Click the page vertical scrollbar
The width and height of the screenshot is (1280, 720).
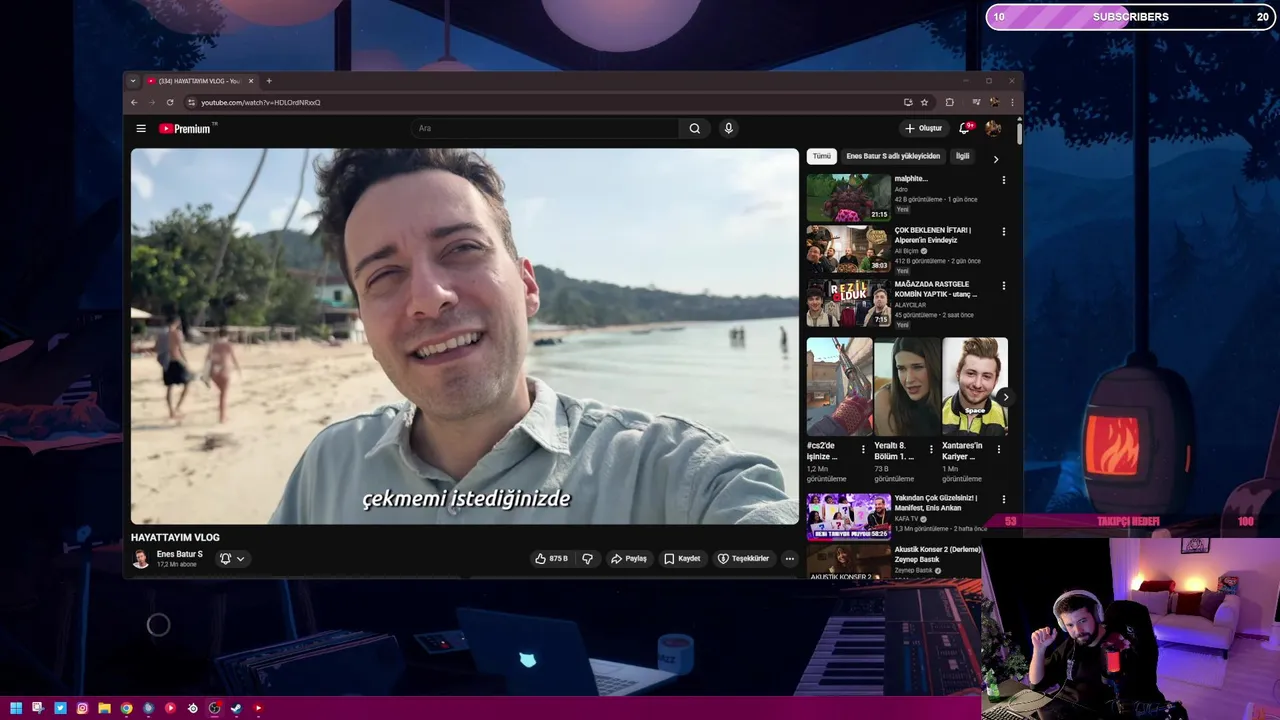1019,135
